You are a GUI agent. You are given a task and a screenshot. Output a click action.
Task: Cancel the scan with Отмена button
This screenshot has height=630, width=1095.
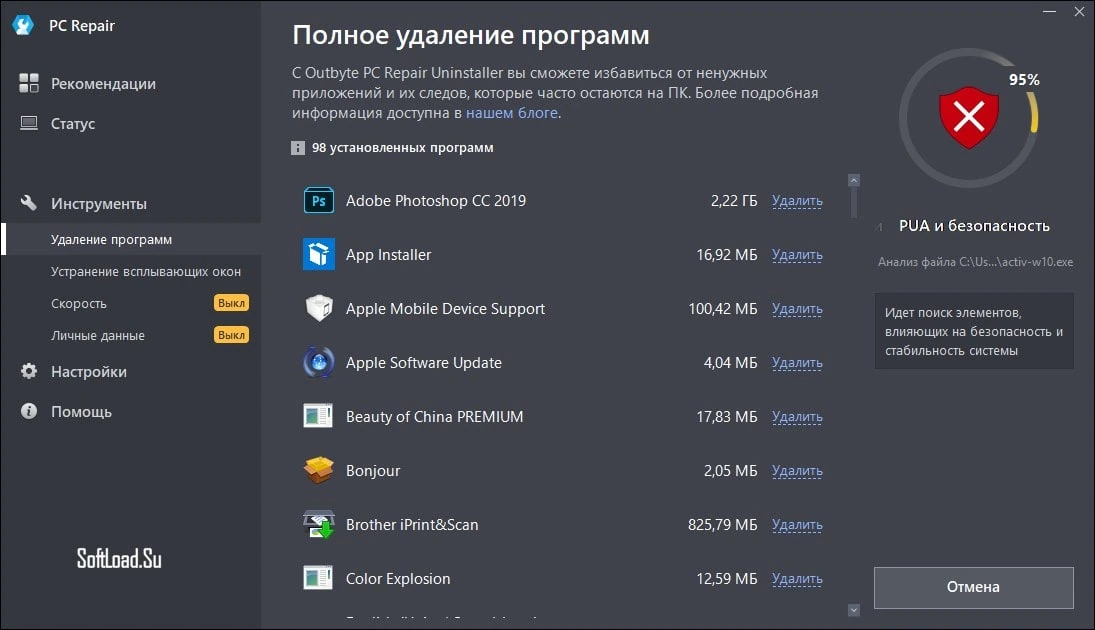click(973, 587)
